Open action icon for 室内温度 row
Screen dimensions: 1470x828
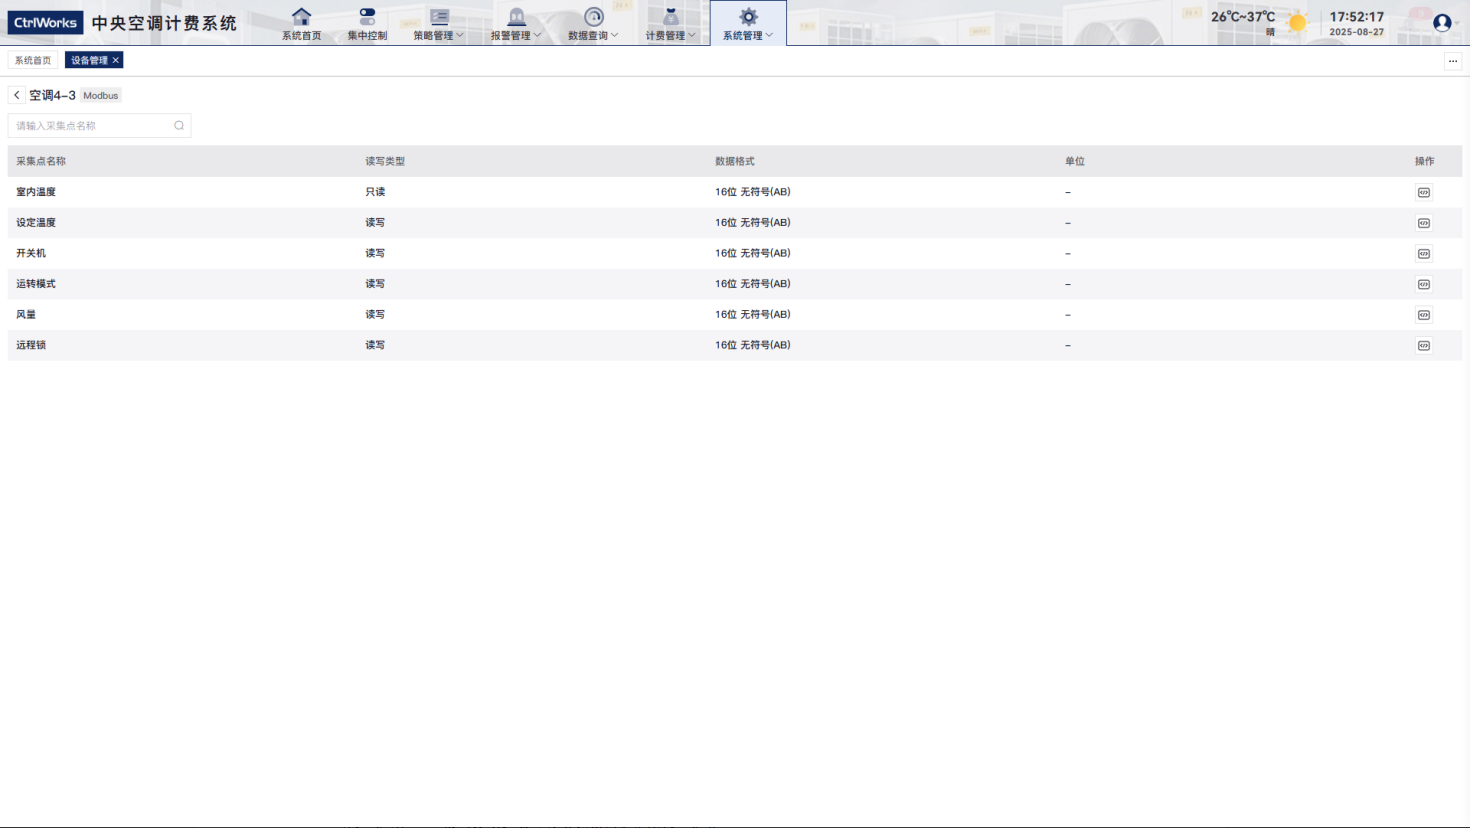[x=1423, y=192]
